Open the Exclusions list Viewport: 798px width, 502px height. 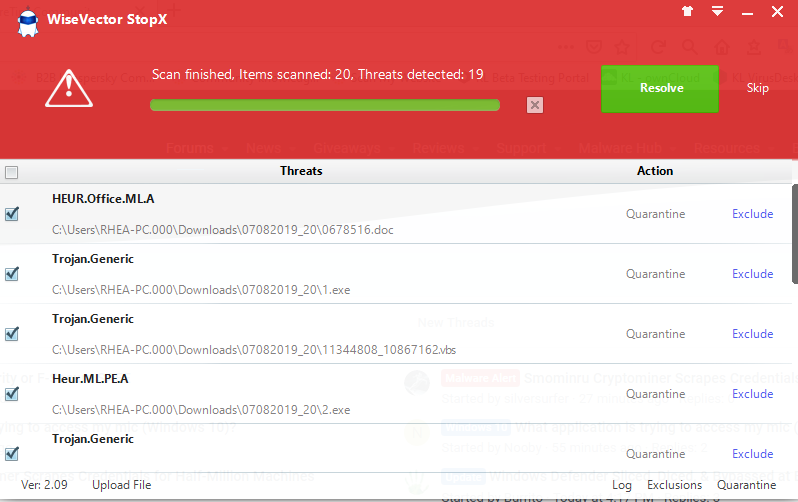[674, 485]
